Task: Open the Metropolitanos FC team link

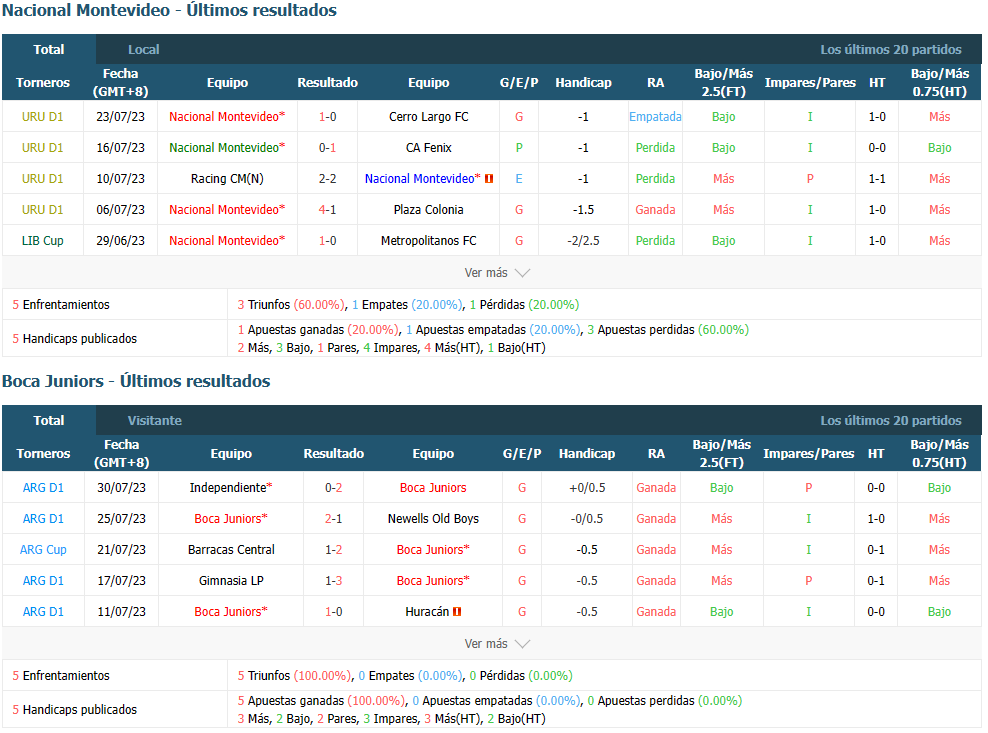Action: pyautogui.click(x=428, y=241)
